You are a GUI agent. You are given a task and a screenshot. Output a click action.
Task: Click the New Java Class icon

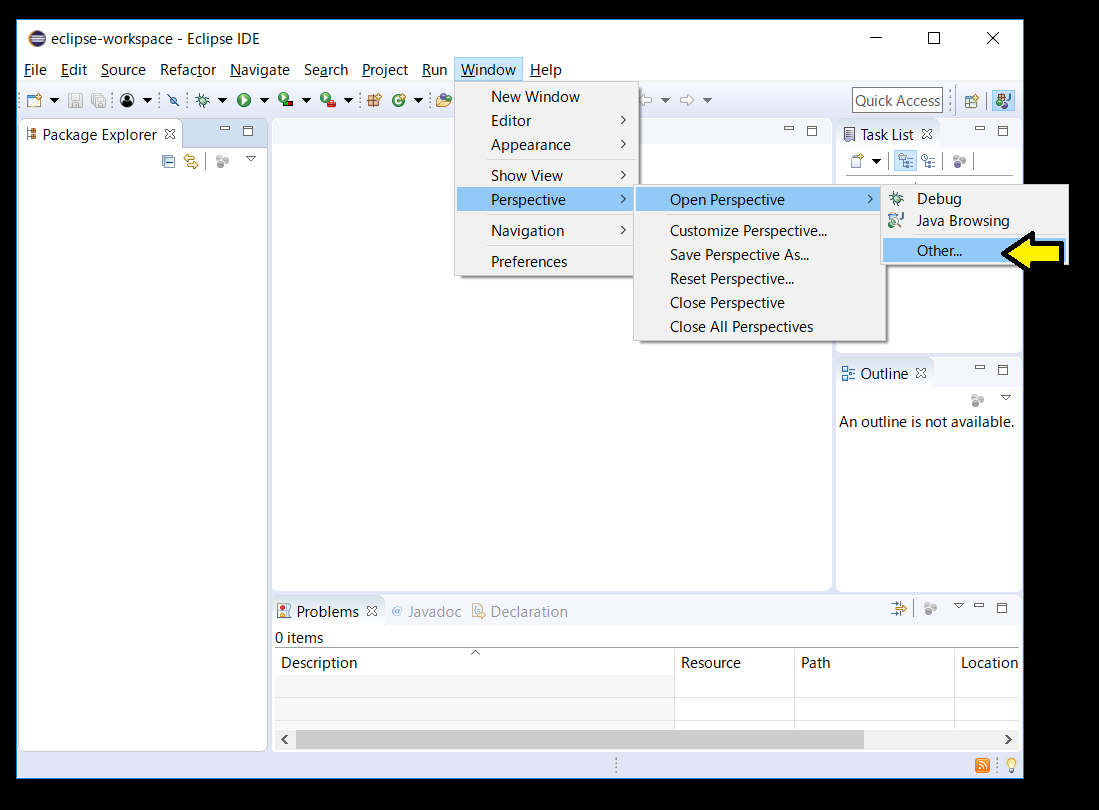coord(399,100)
